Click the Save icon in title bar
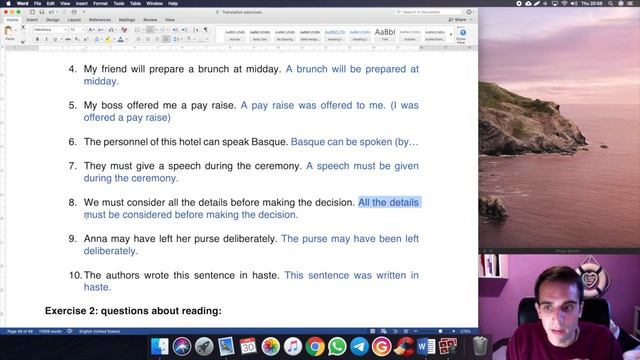The image size is (640, 360). click(x=42, y=12)
